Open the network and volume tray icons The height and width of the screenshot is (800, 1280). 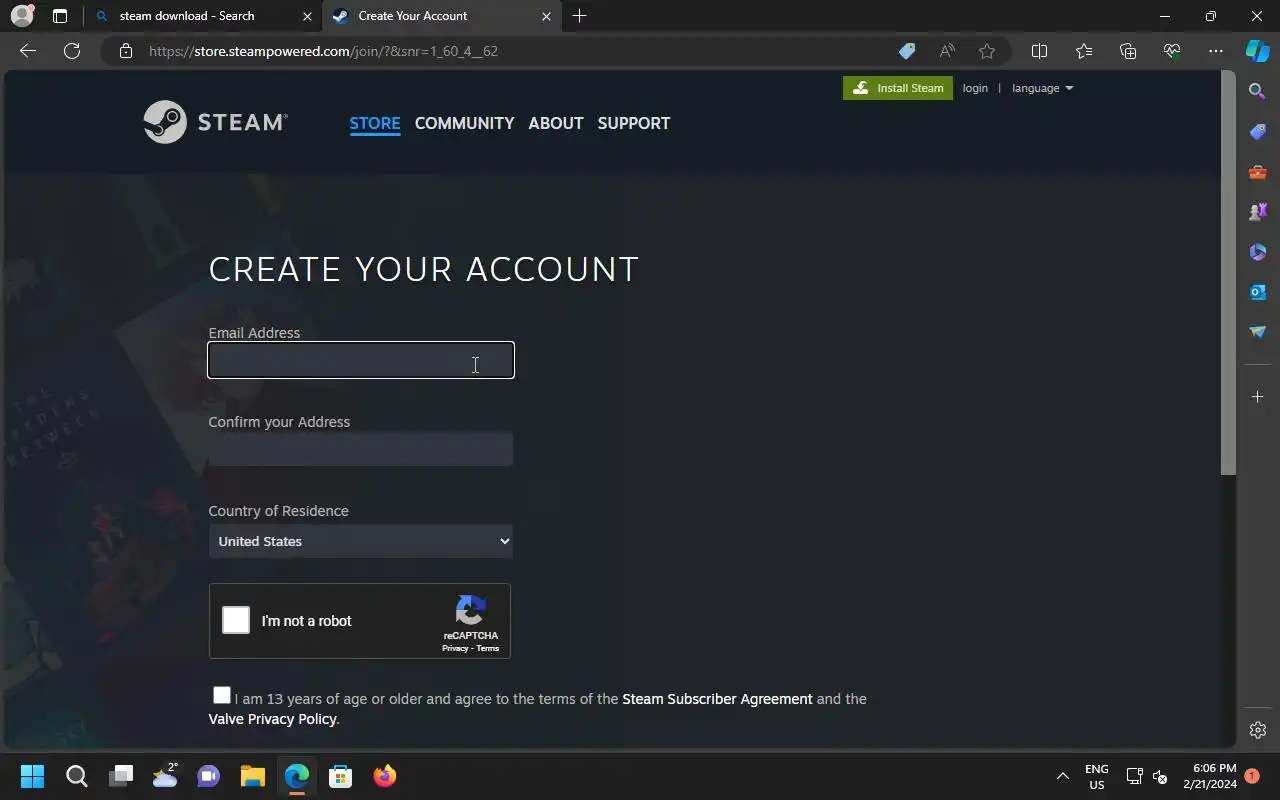(x=1147, y=776)
